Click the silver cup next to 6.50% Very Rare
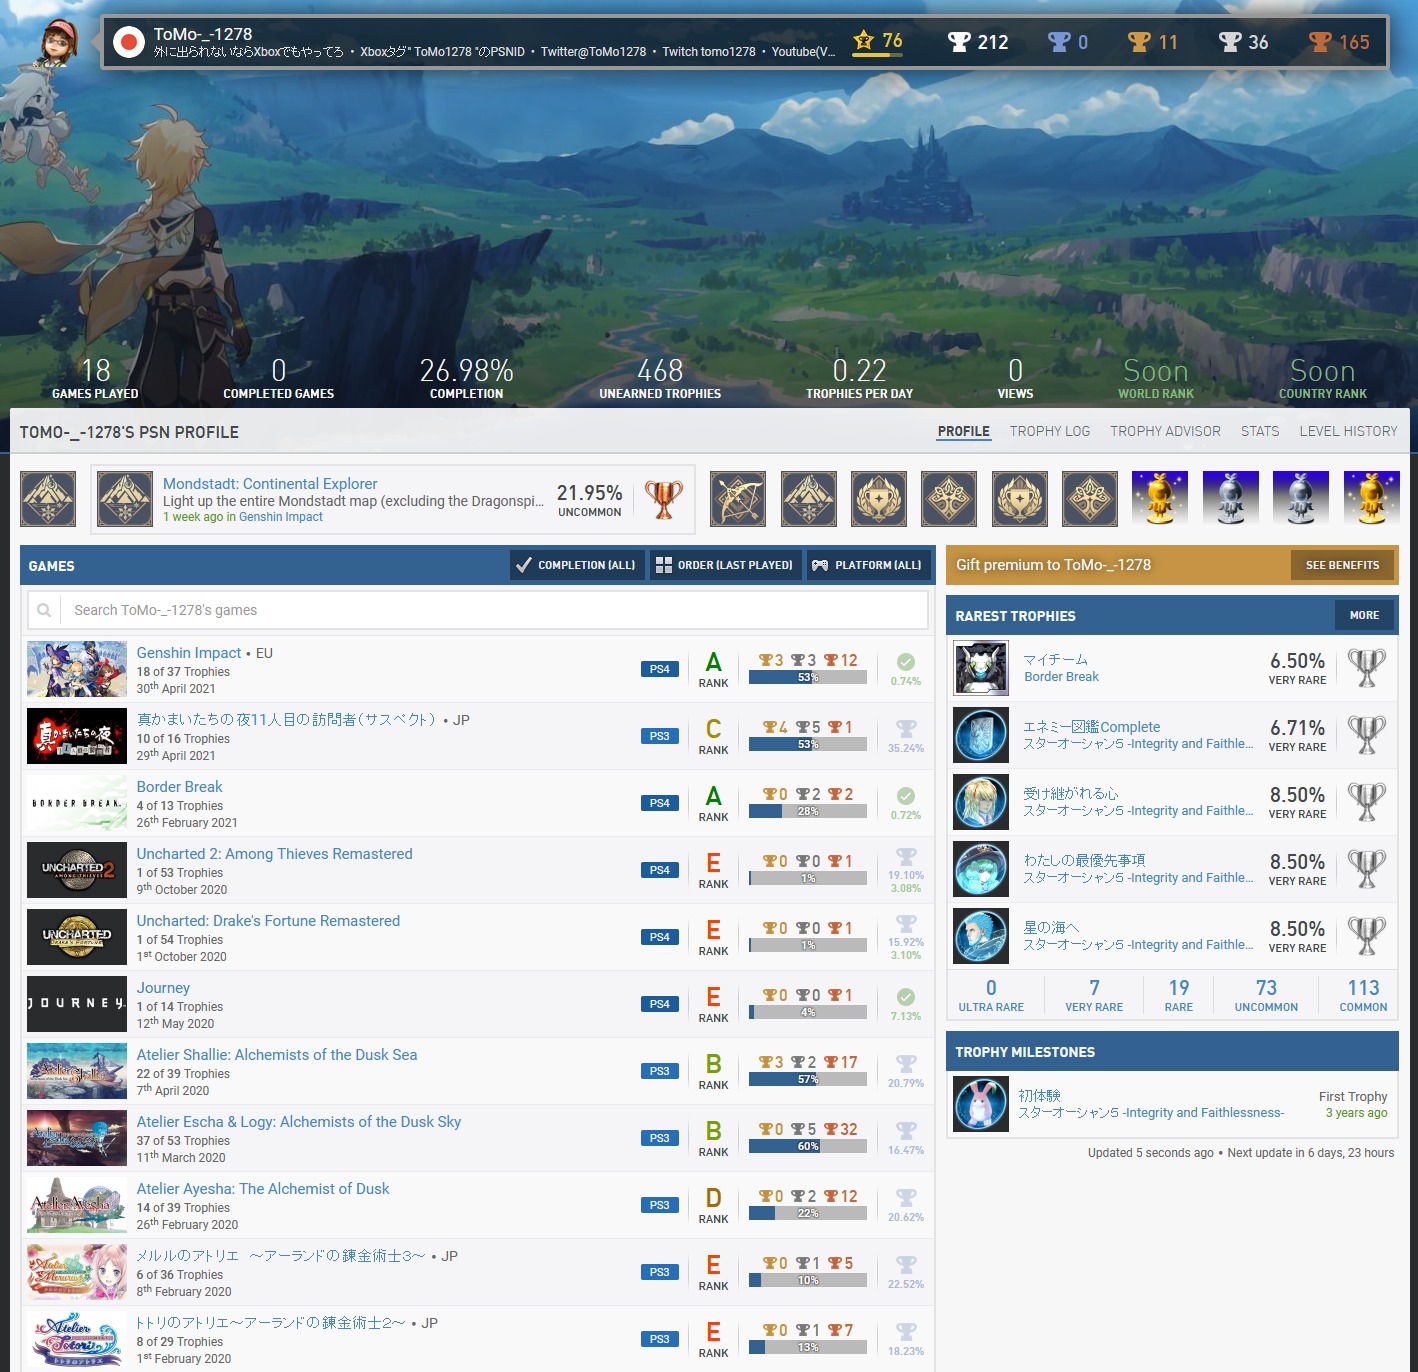The width and height of the screenshot is (1418, 1372). [1366, 668]
